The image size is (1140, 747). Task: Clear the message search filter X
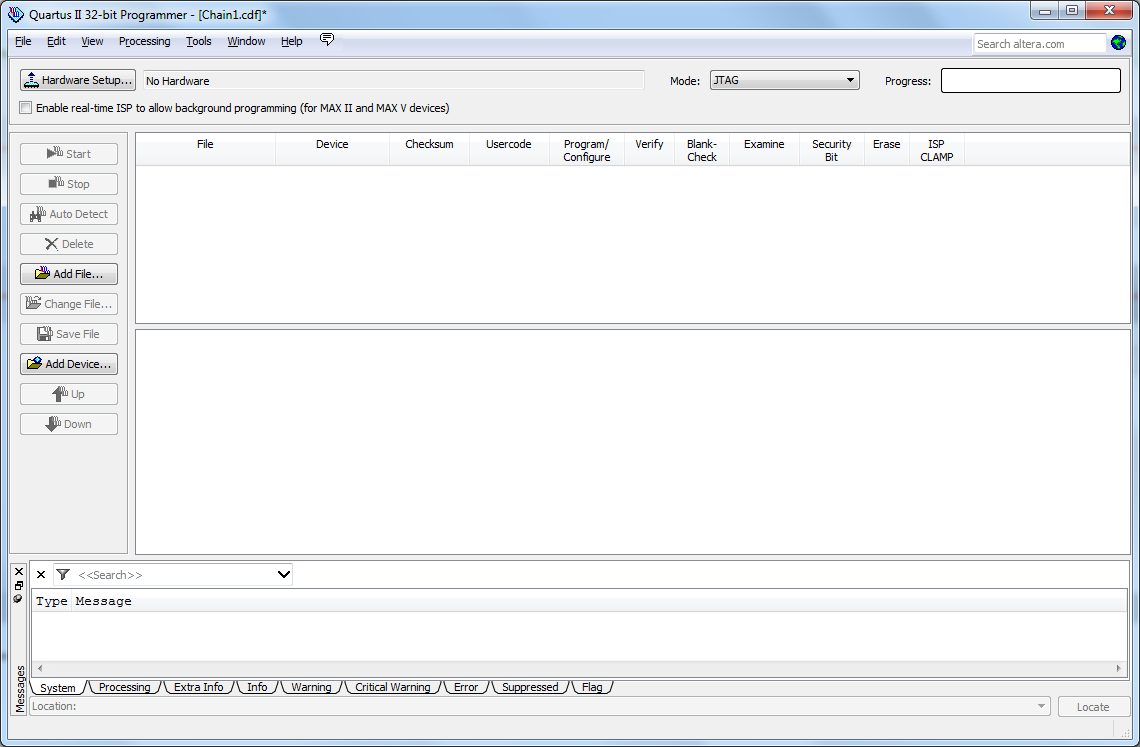[x=41, y=575]
